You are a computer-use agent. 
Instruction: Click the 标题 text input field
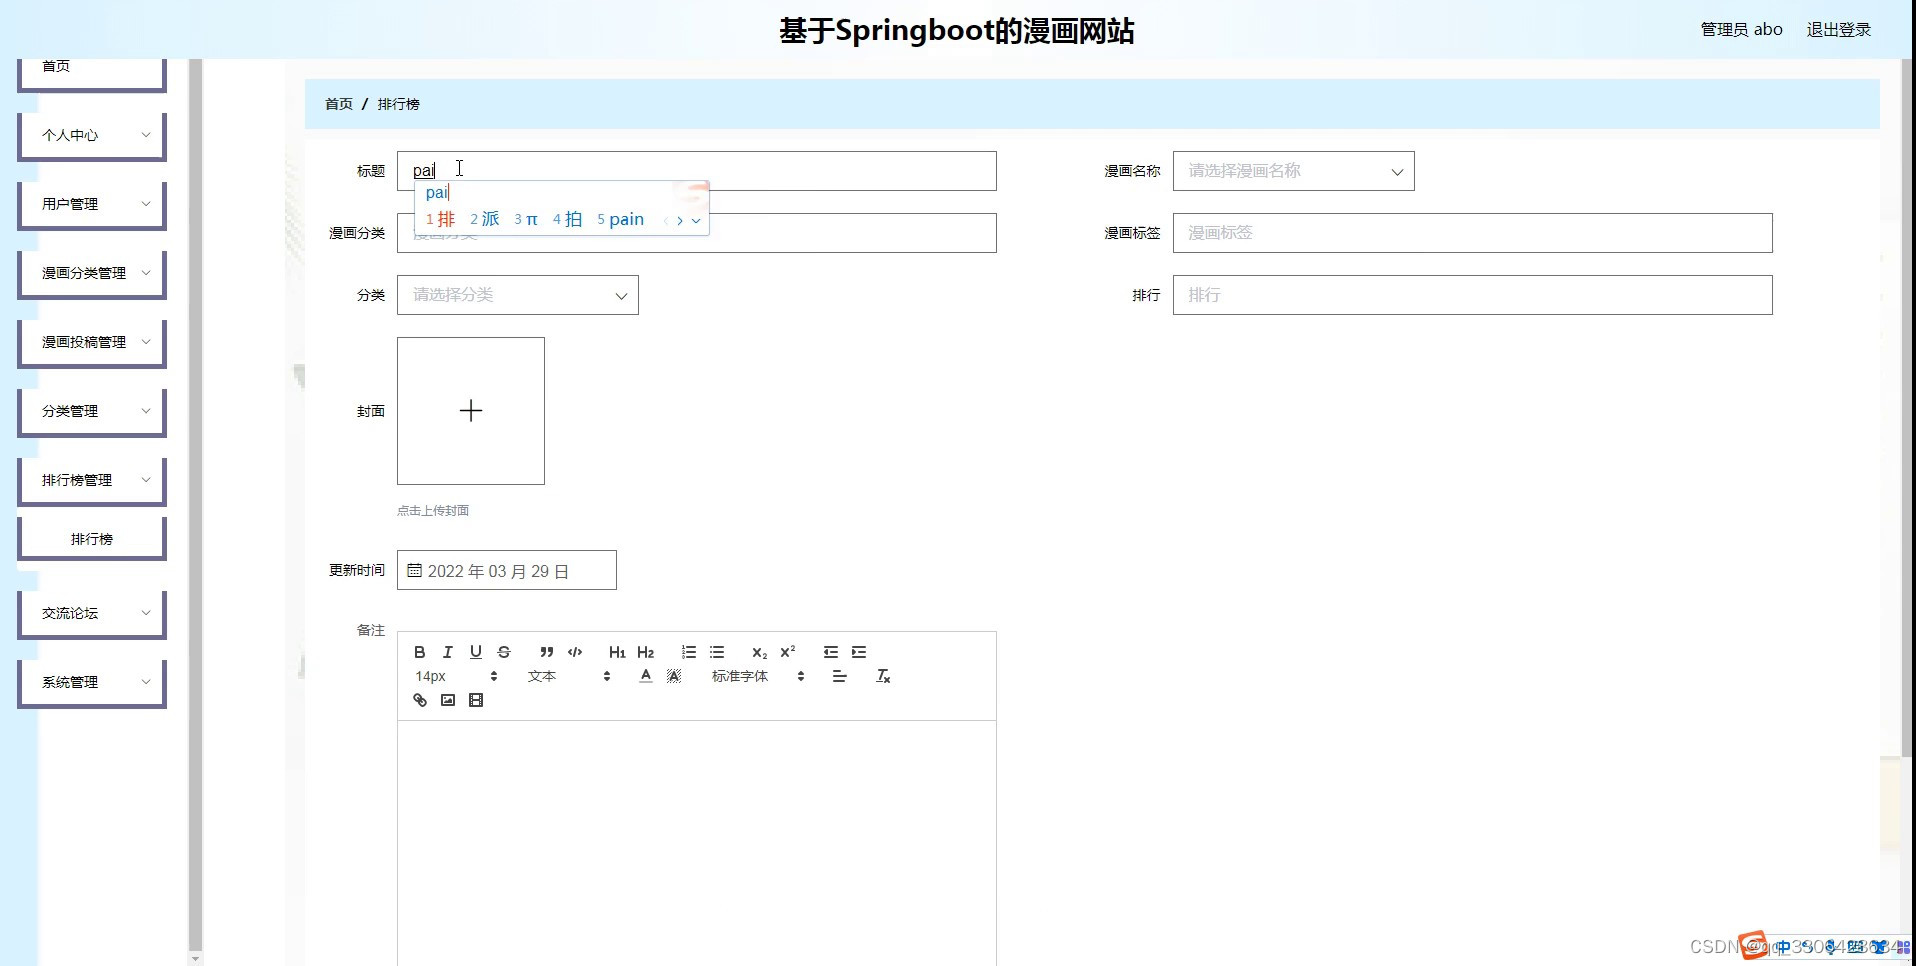pos(697,171)
